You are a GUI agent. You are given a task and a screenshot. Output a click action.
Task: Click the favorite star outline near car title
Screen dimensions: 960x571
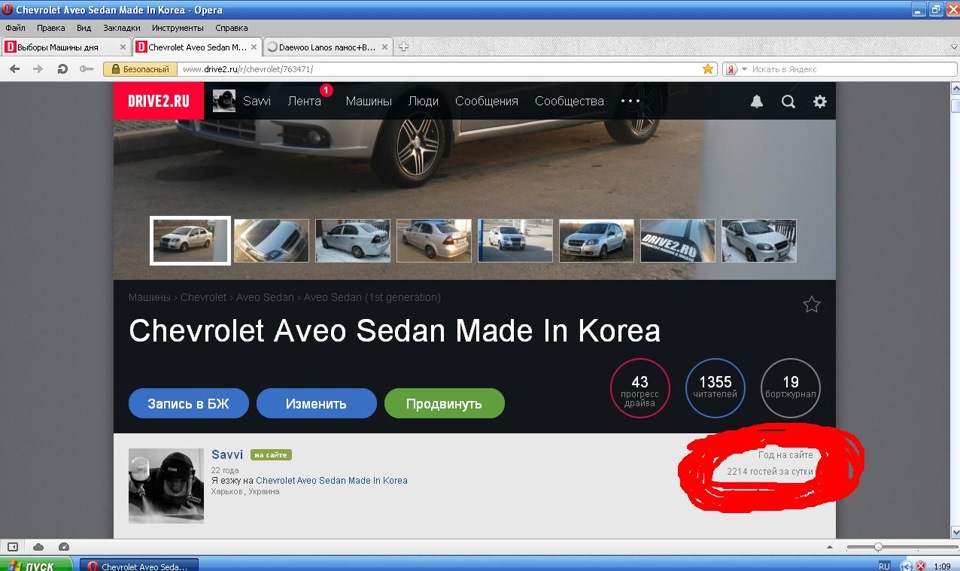[x=811, y=304]
